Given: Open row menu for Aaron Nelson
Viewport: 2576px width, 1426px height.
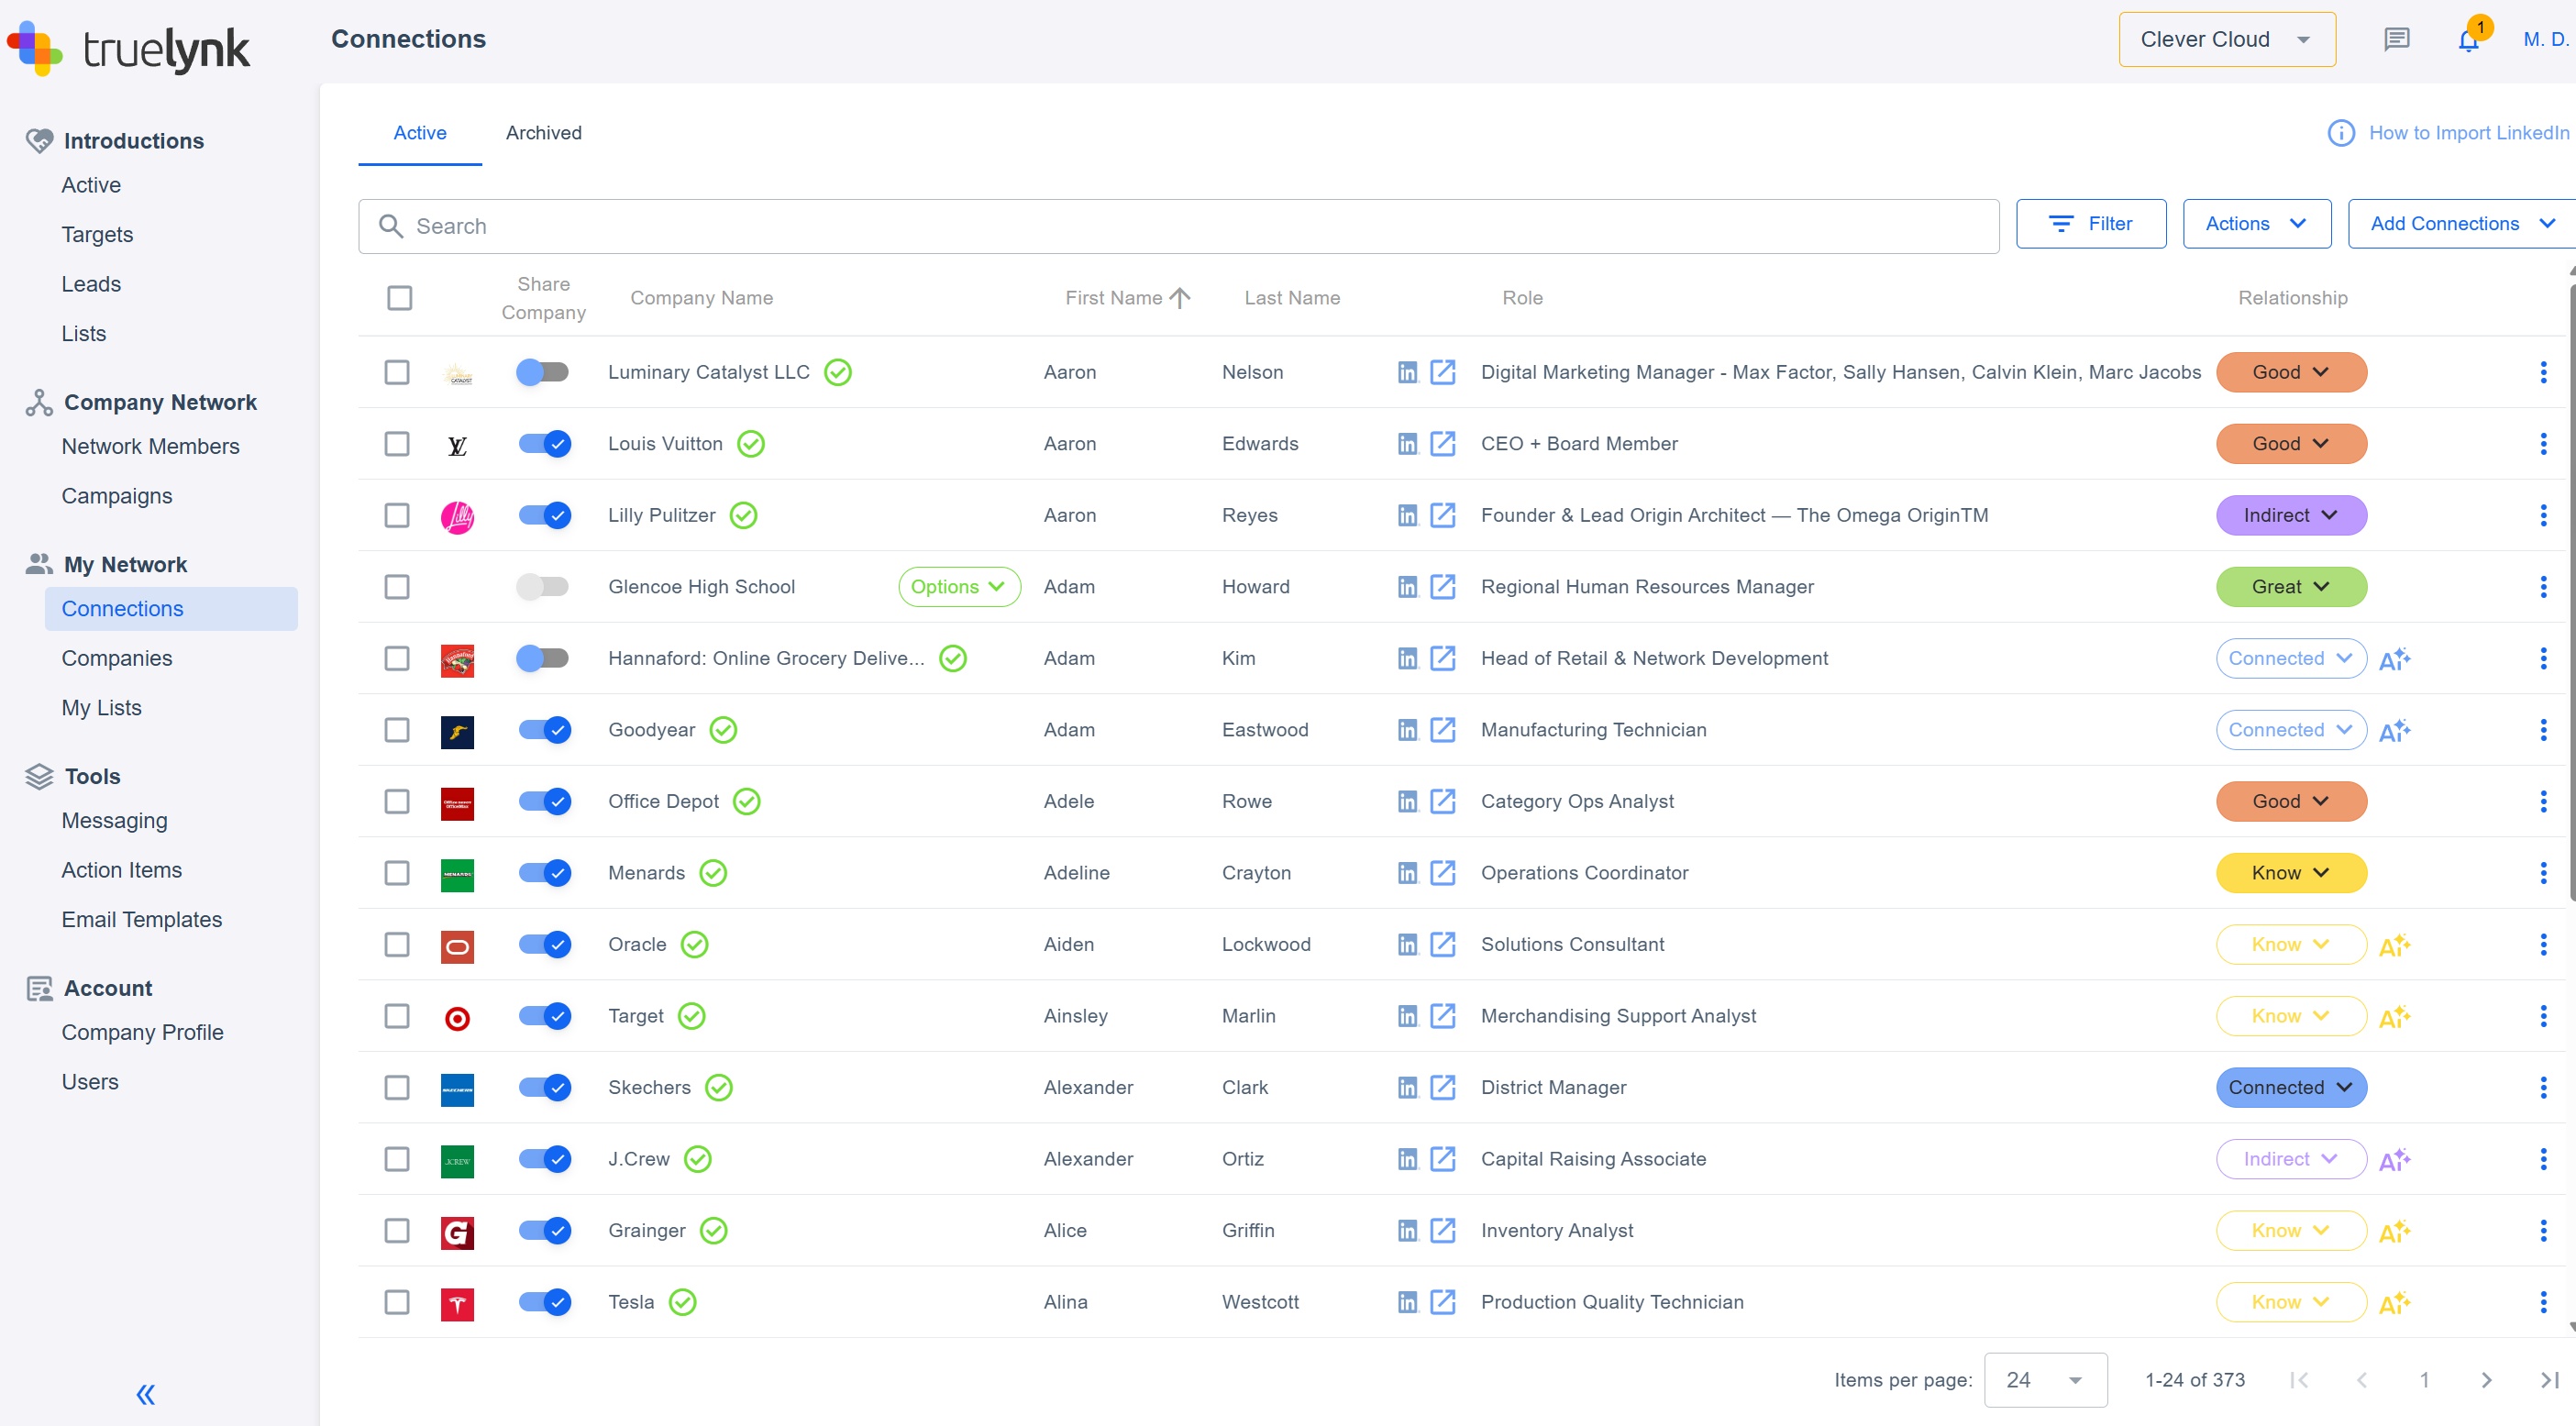Looking at the screenshot, I should (x=2543, y=372).
